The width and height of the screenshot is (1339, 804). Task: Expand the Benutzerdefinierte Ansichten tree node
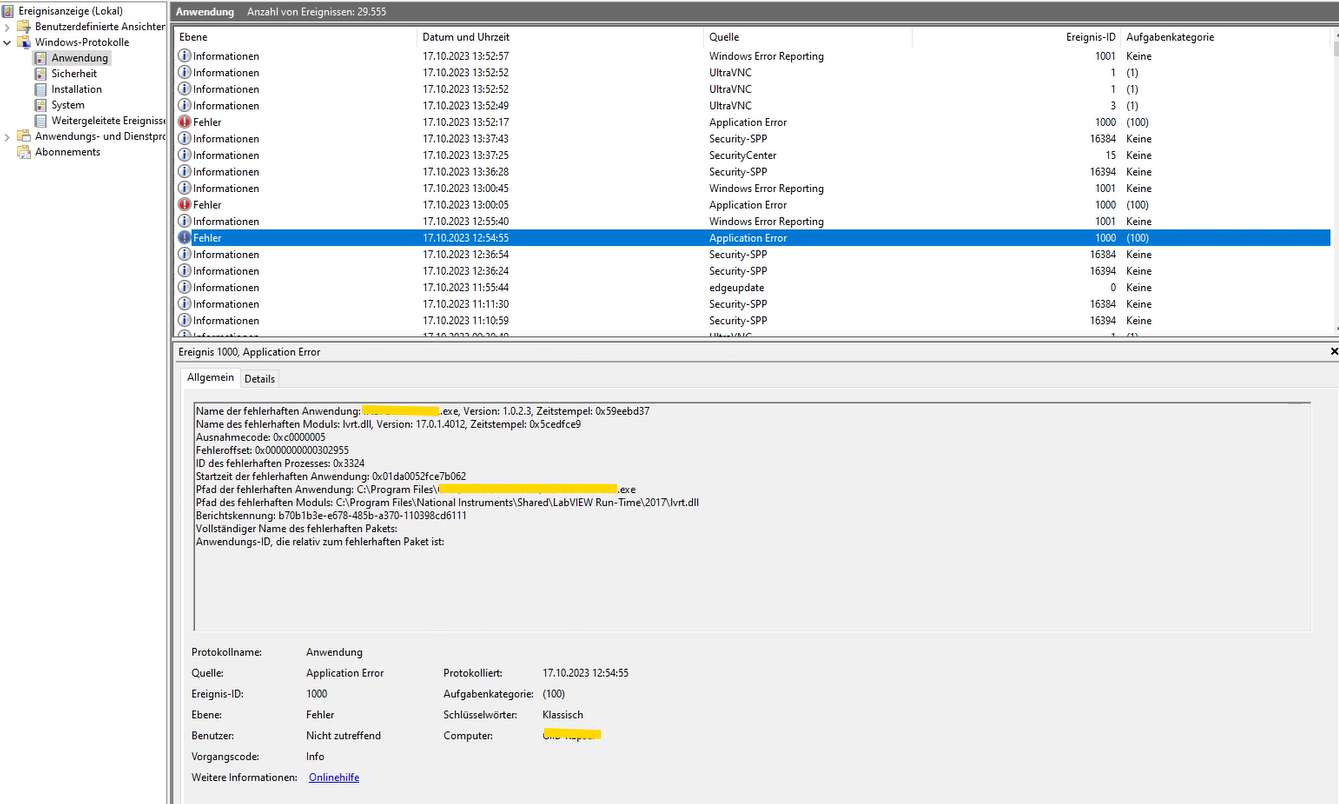pos(7,27)
